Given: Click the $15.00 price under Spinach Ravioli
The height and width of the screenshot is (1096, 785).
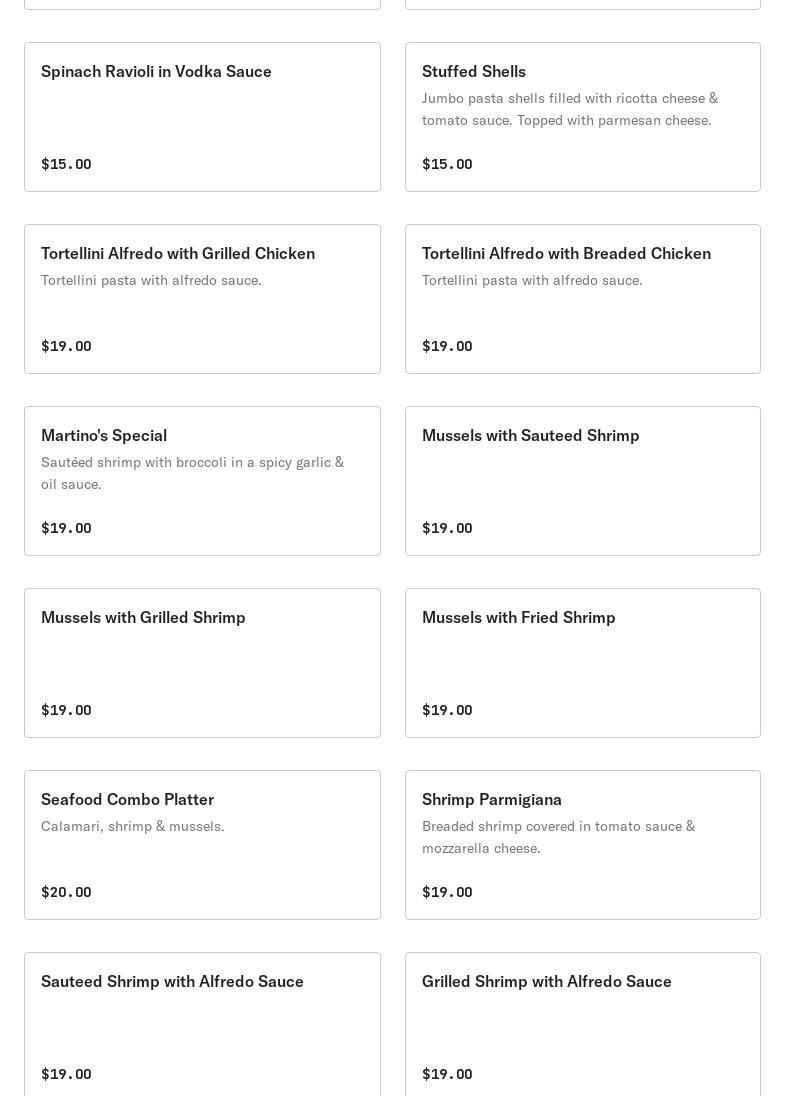Looking at the screenshot, I should pos(66,164).
